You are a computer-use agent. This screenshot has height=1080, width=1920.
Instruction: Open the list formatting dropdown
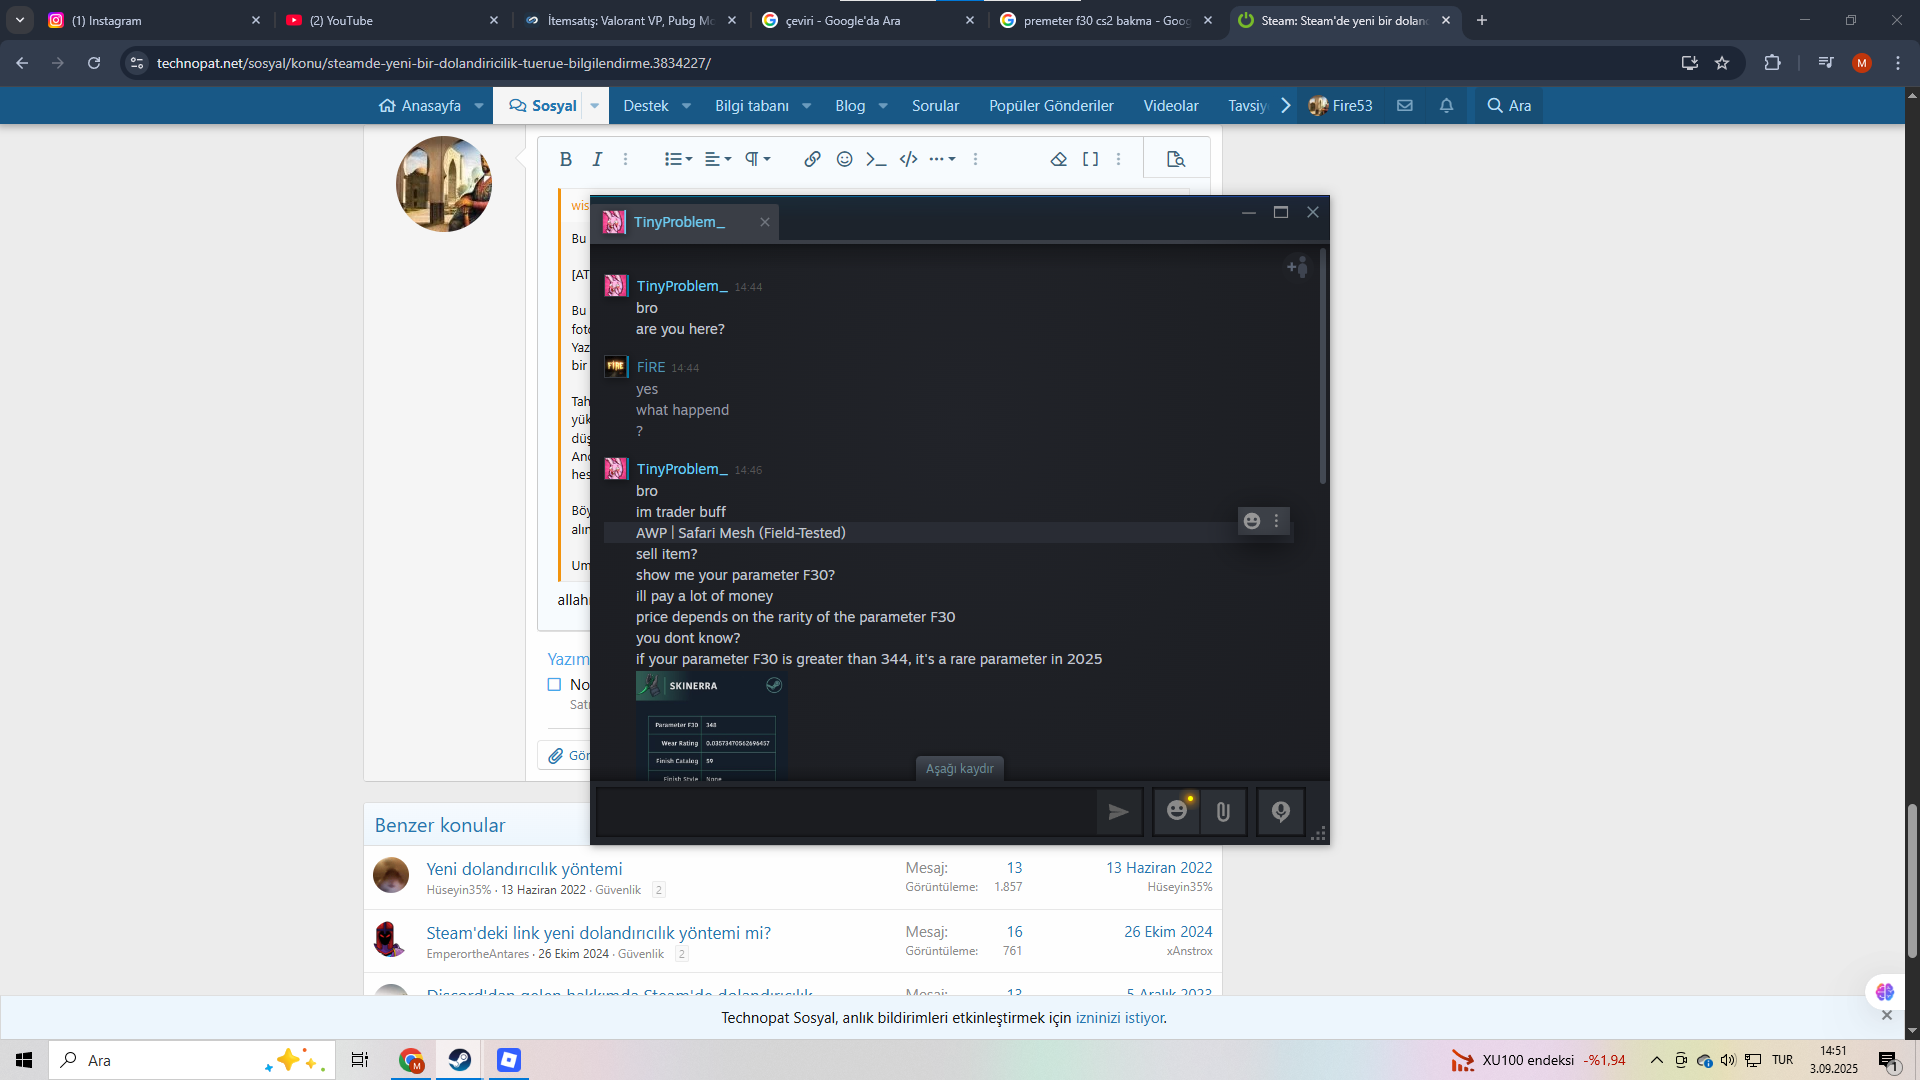(678, 159)
